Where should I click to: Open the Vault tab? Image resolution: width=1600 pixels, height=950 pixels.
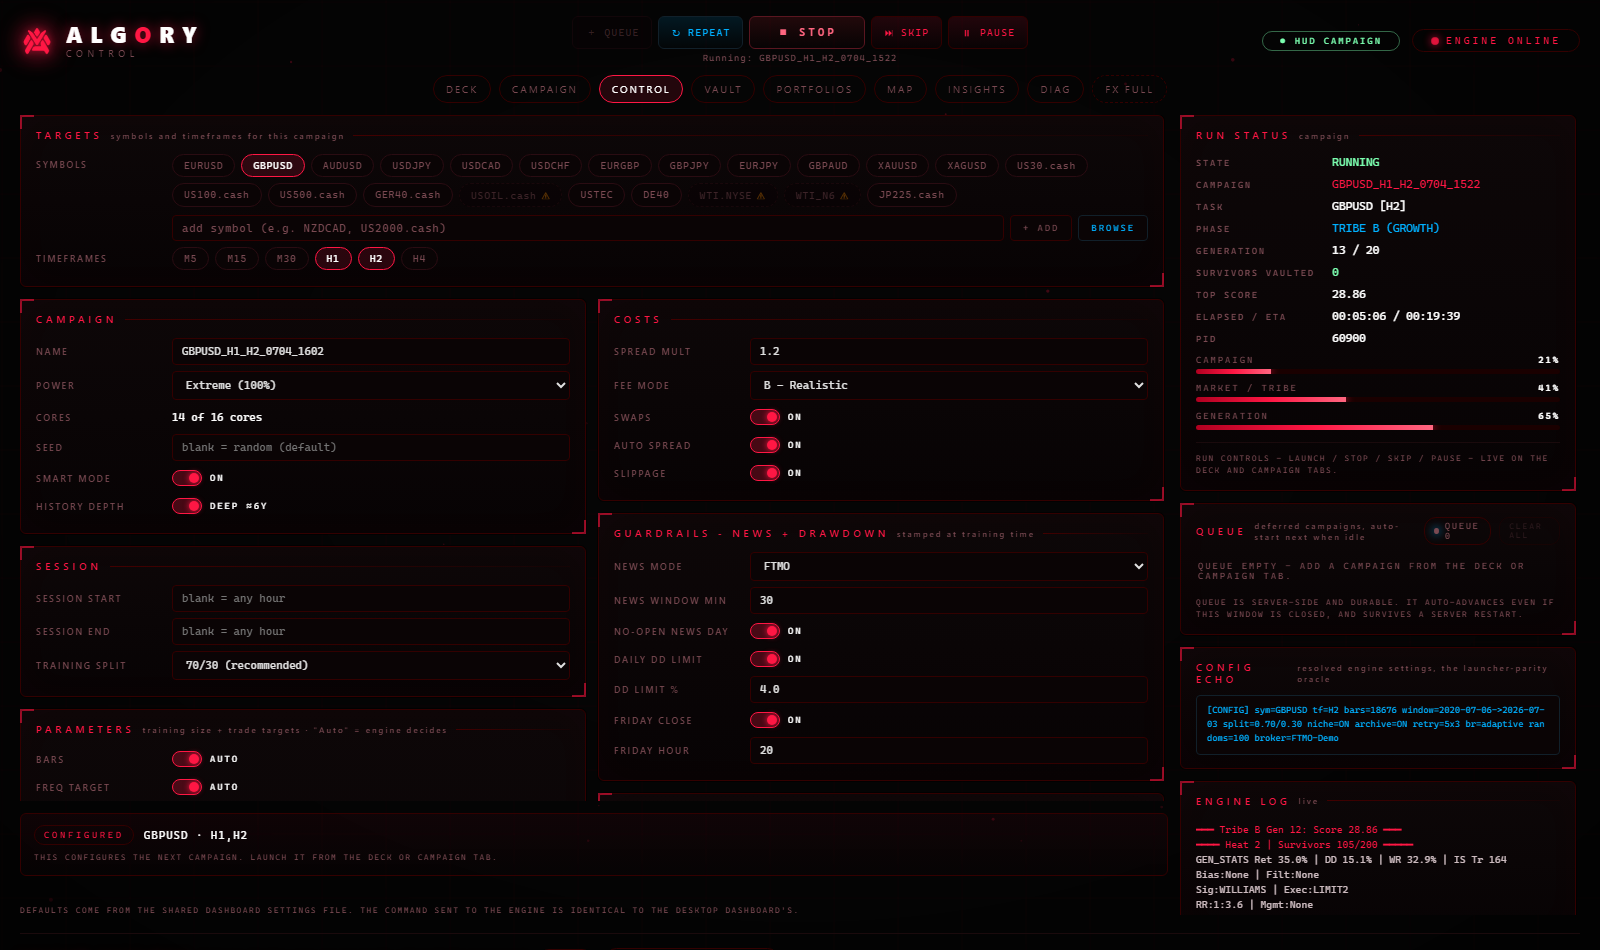coord(723,90)
